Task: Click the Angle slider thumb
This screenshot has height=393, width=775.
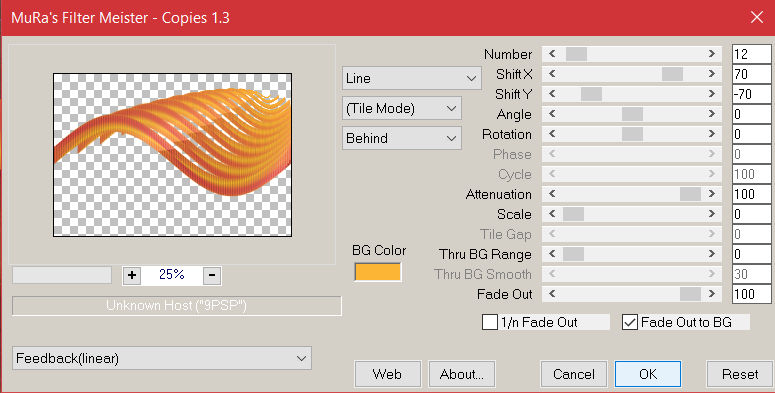Action: [632, 114]
